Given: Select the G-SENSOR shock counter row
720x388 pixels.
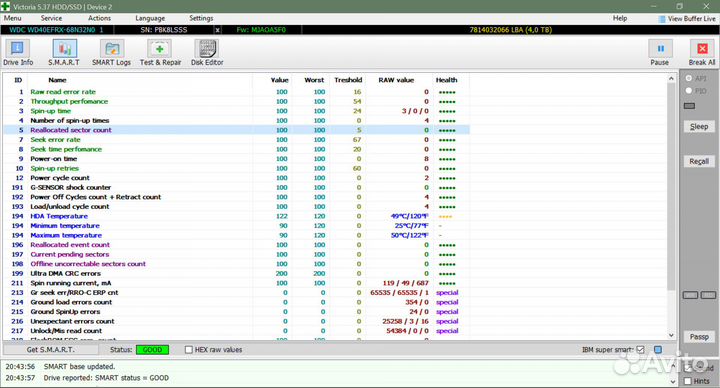Looking at the screenshot, I should [236, 187].
